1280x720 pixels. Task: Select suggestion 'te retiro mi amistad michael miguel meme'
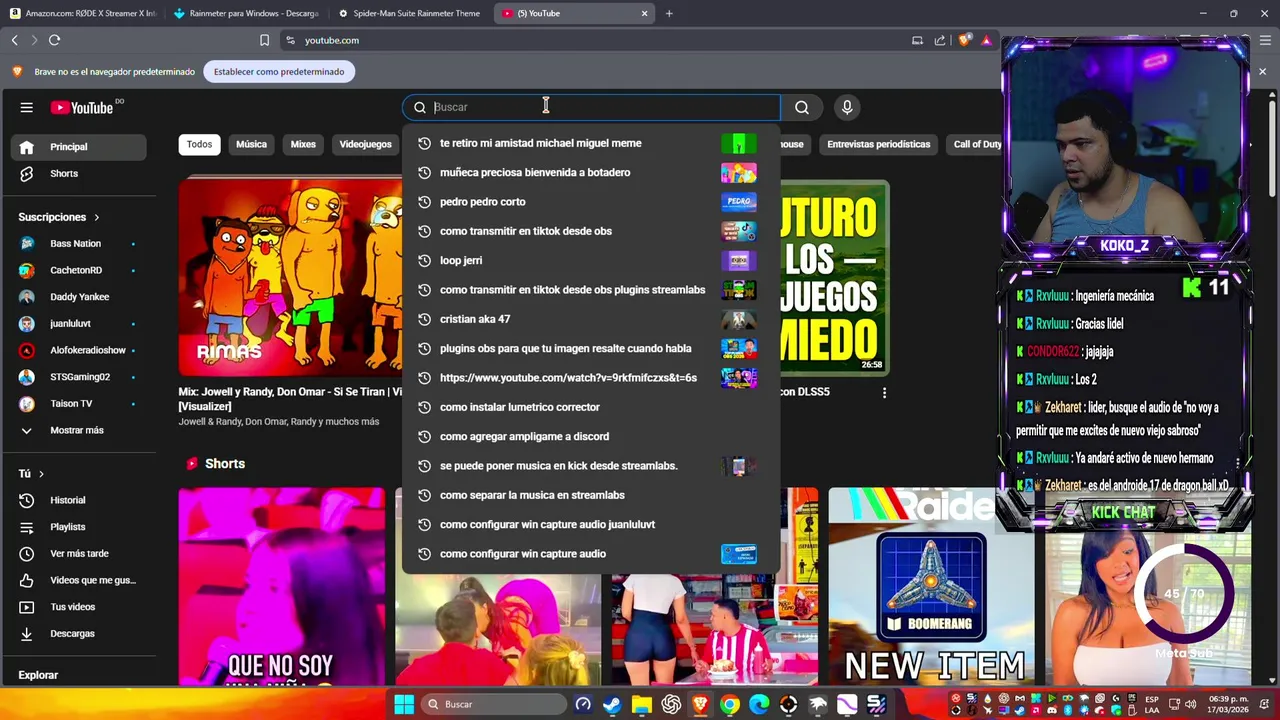(591, 143)
